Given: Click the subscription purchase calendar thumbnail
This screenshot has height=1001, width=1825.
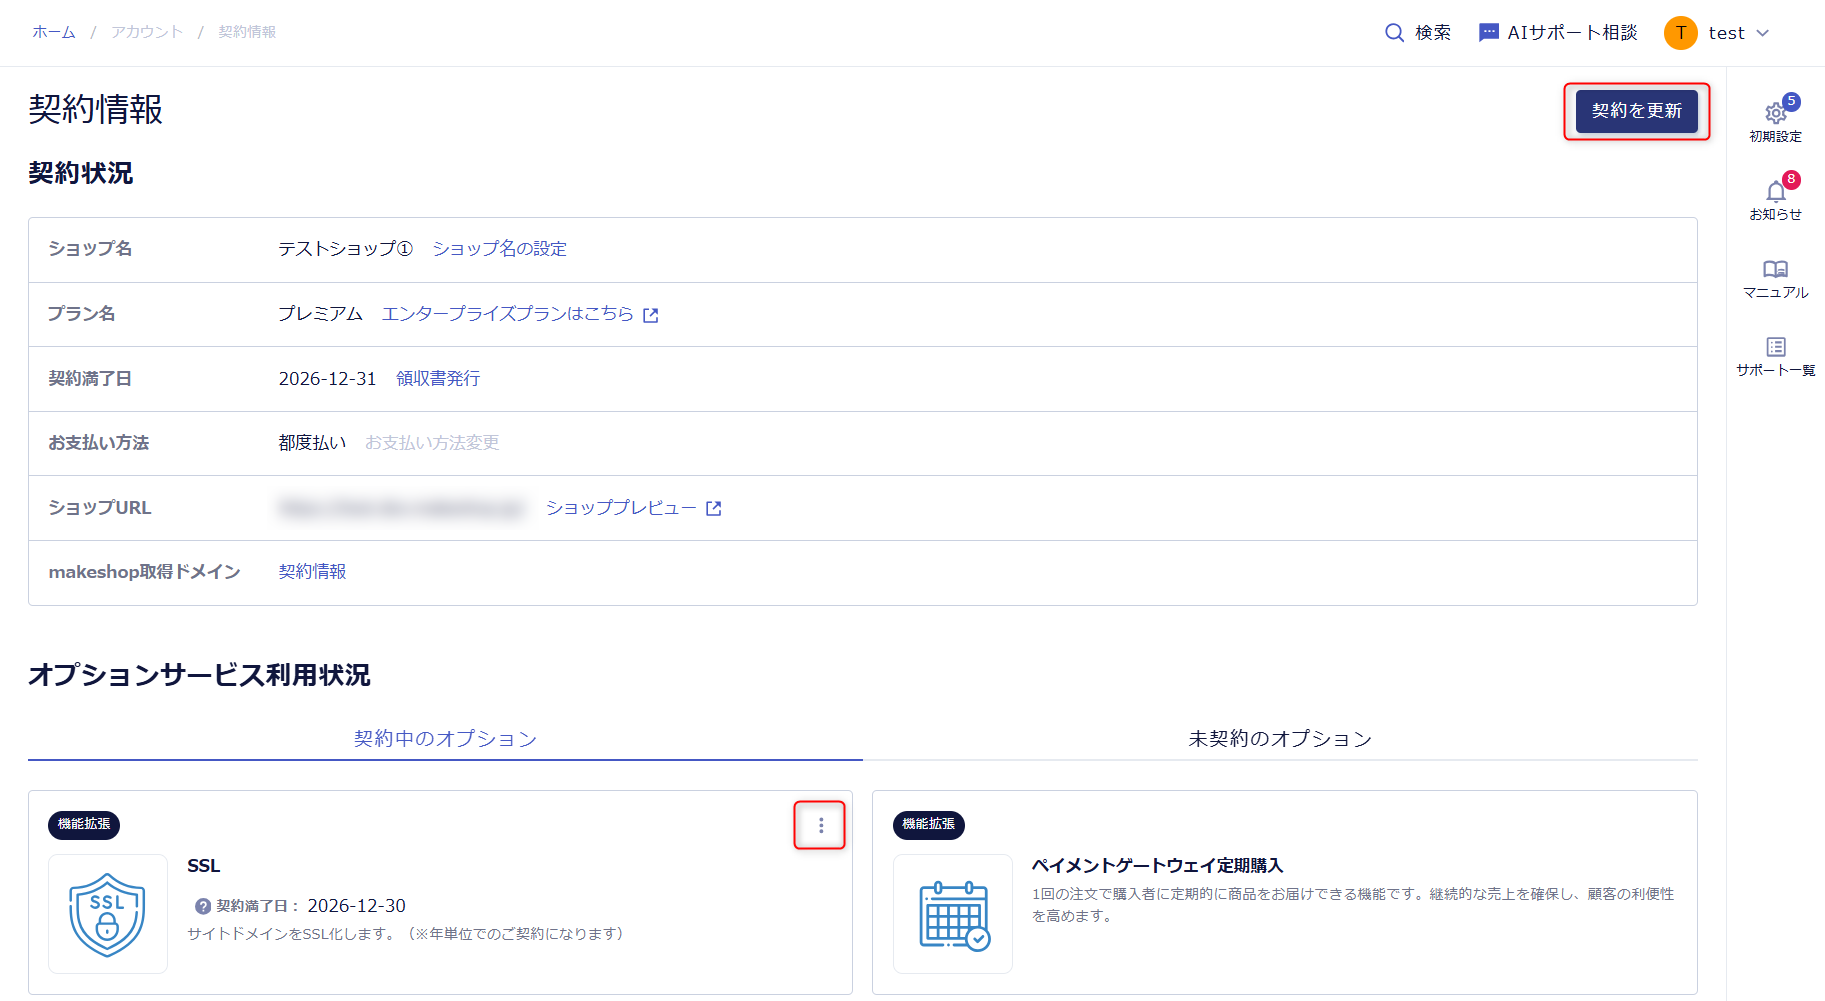Looking at the screenshot, I should [x=953, y=914].
